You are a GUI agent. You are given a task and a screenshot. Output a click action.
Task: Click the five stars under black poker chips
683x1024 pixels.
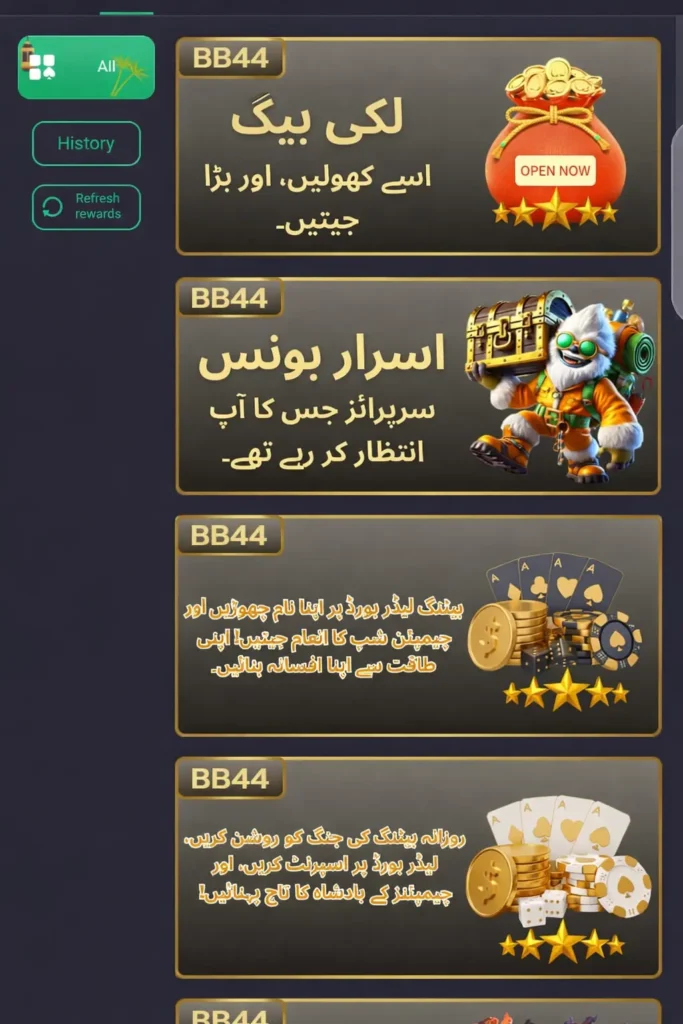pyautogui.click(x=565, y=691)
